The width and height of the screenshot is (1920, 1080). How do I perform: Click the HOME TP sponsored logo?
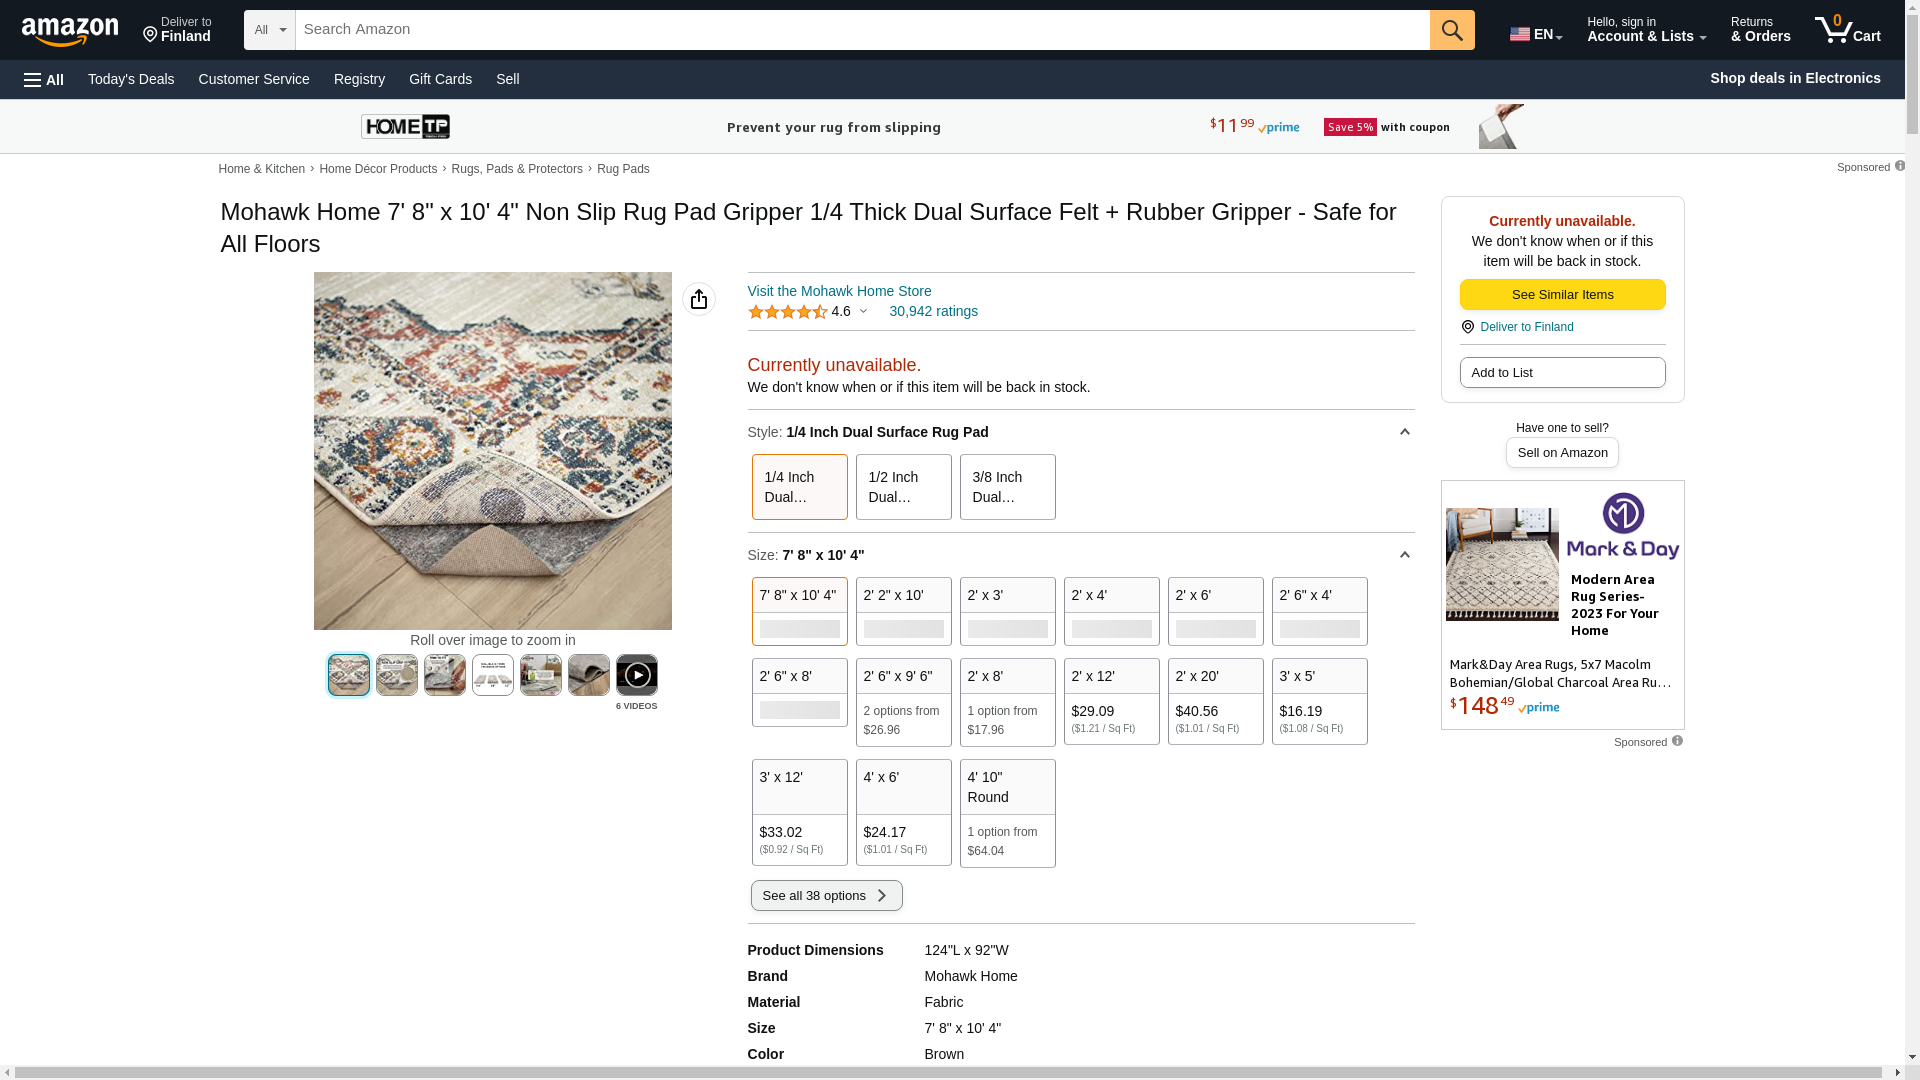405,127
